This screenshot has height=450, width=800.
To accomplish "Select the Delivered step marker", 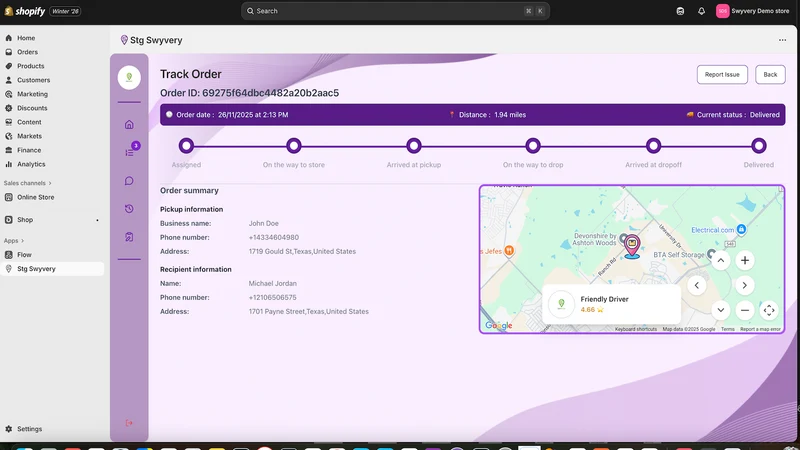I will pyautogui.click(x=759, y=146).
